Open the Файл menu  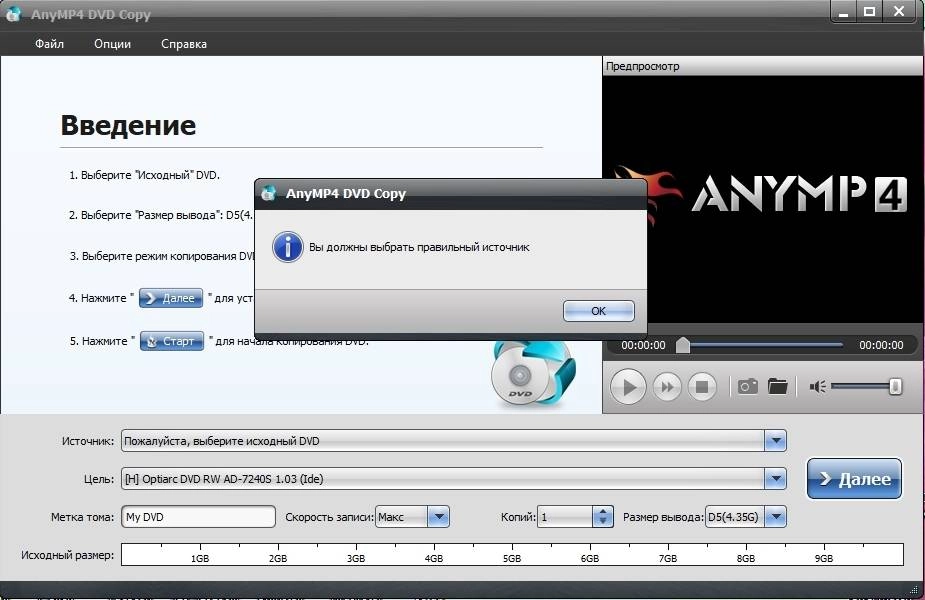(x=50, y=44)
